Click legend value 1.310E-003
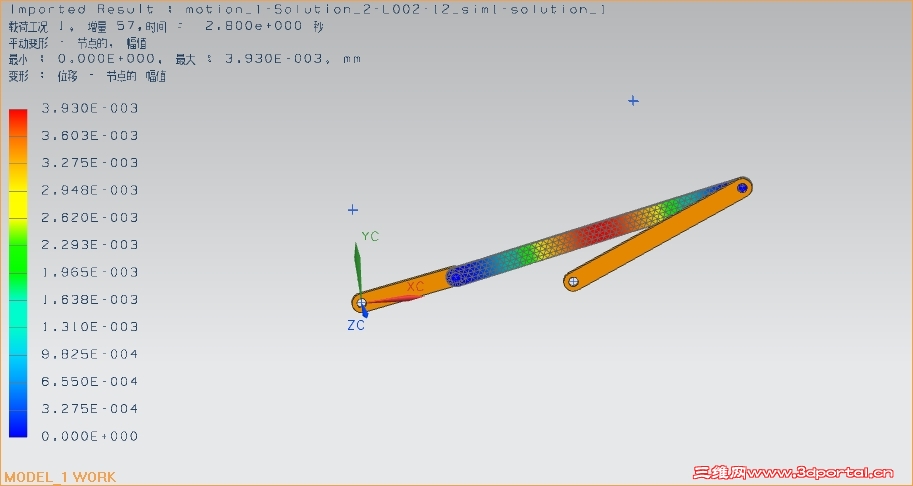 [90, 327]
